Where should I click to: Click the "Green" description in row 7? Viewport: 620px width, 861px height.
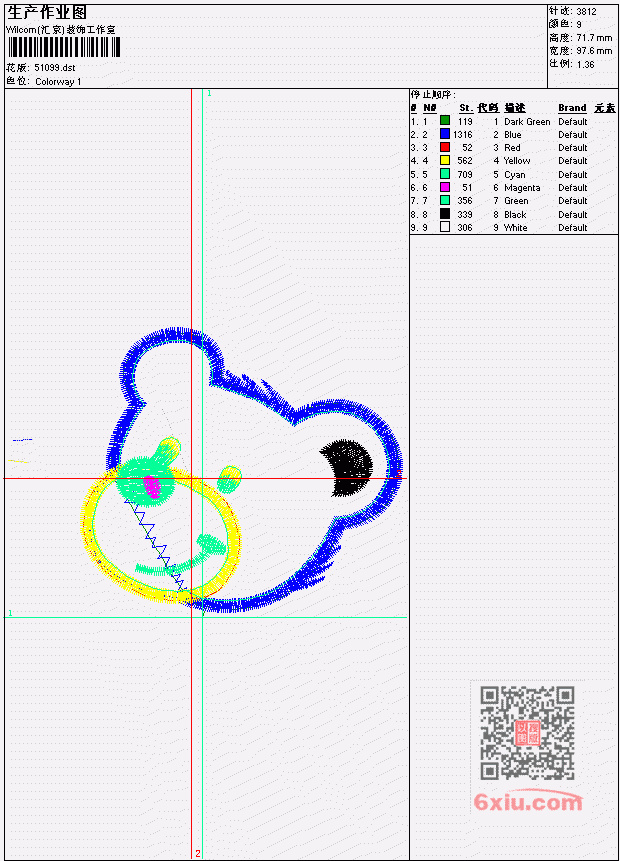click(516, 202)
